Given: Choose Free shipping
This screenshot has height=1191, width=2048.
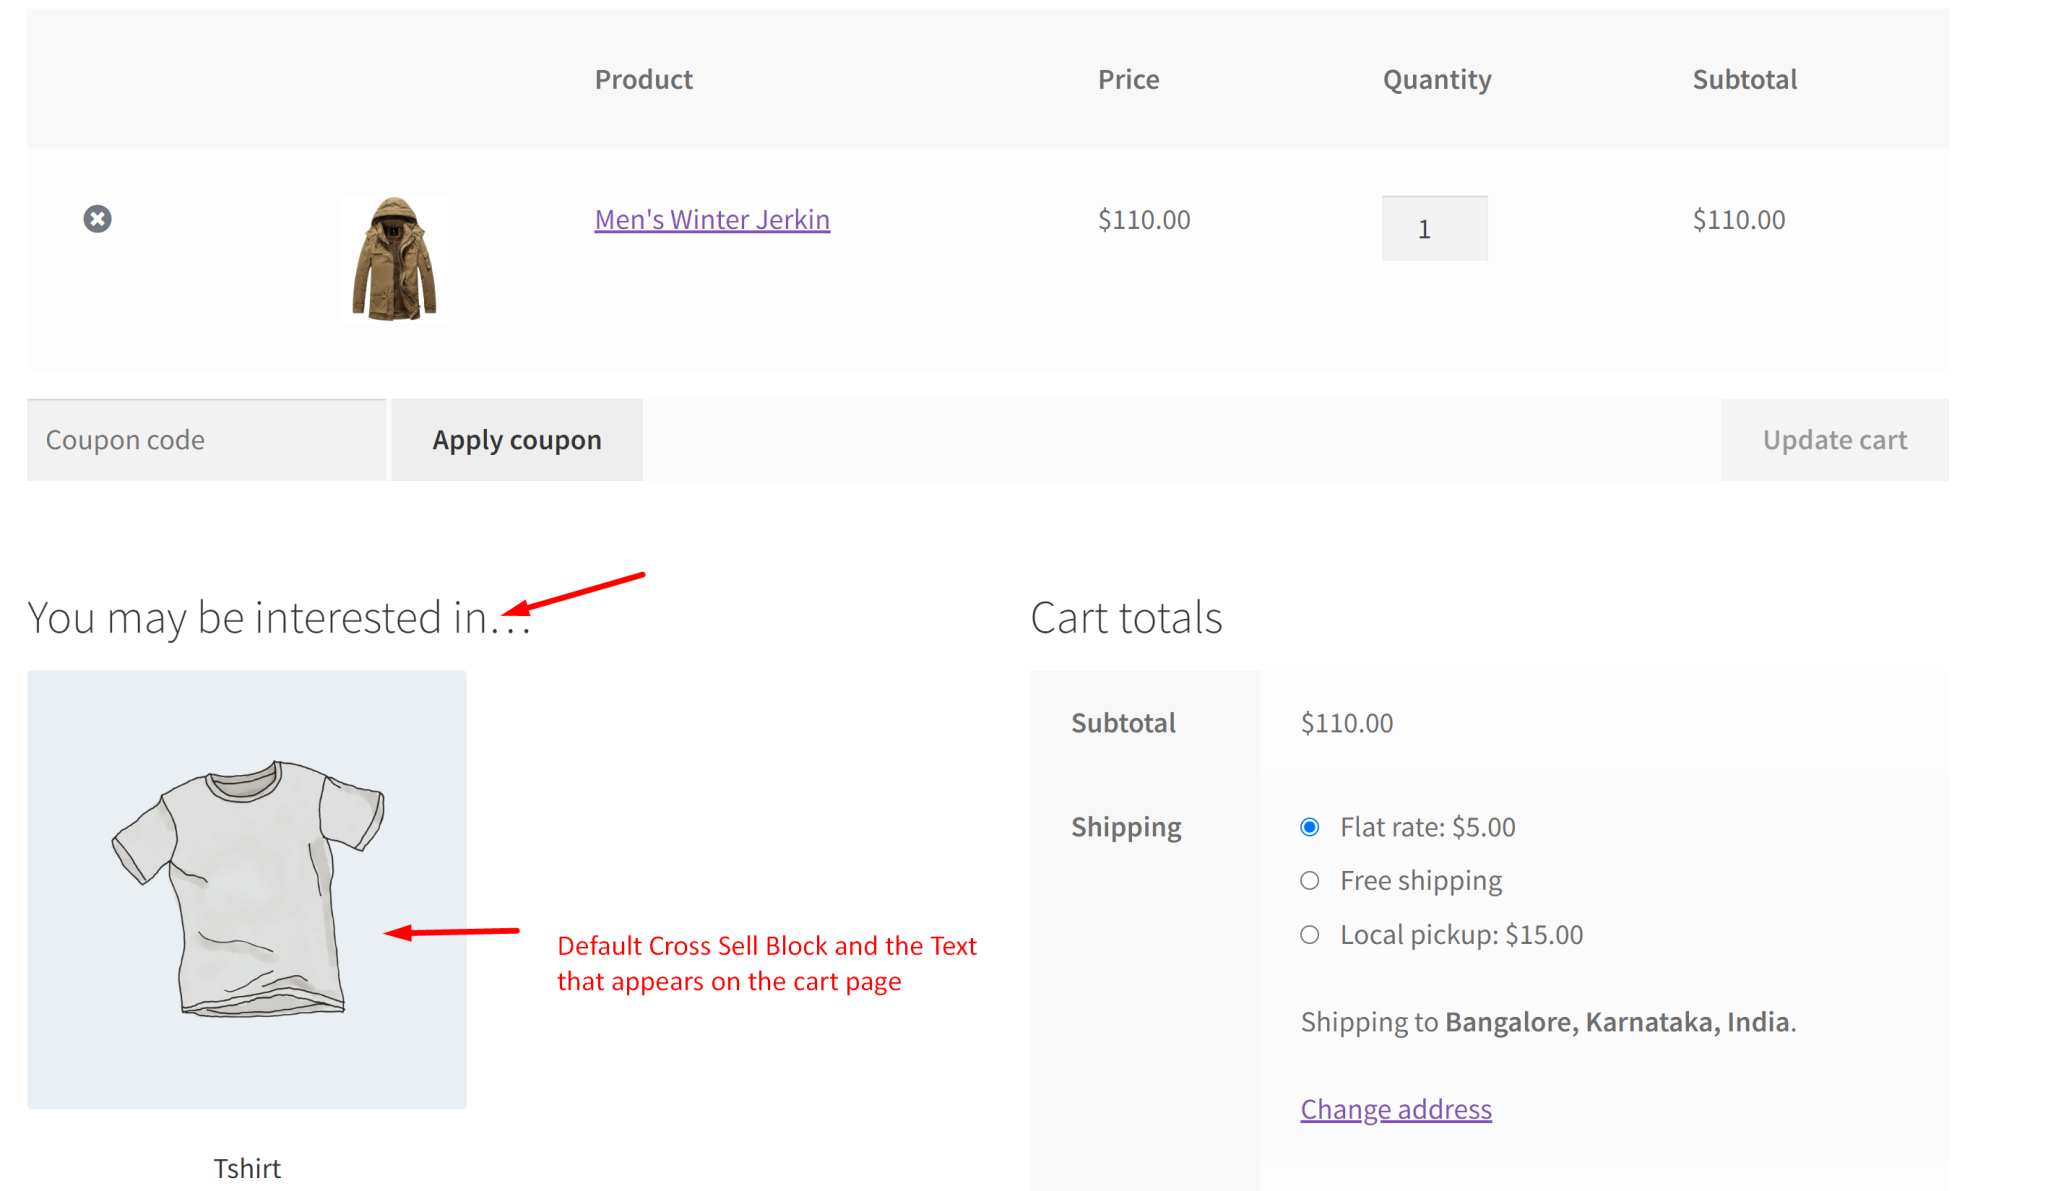Looking at the screenshot, I should (x=1309, y=880).
